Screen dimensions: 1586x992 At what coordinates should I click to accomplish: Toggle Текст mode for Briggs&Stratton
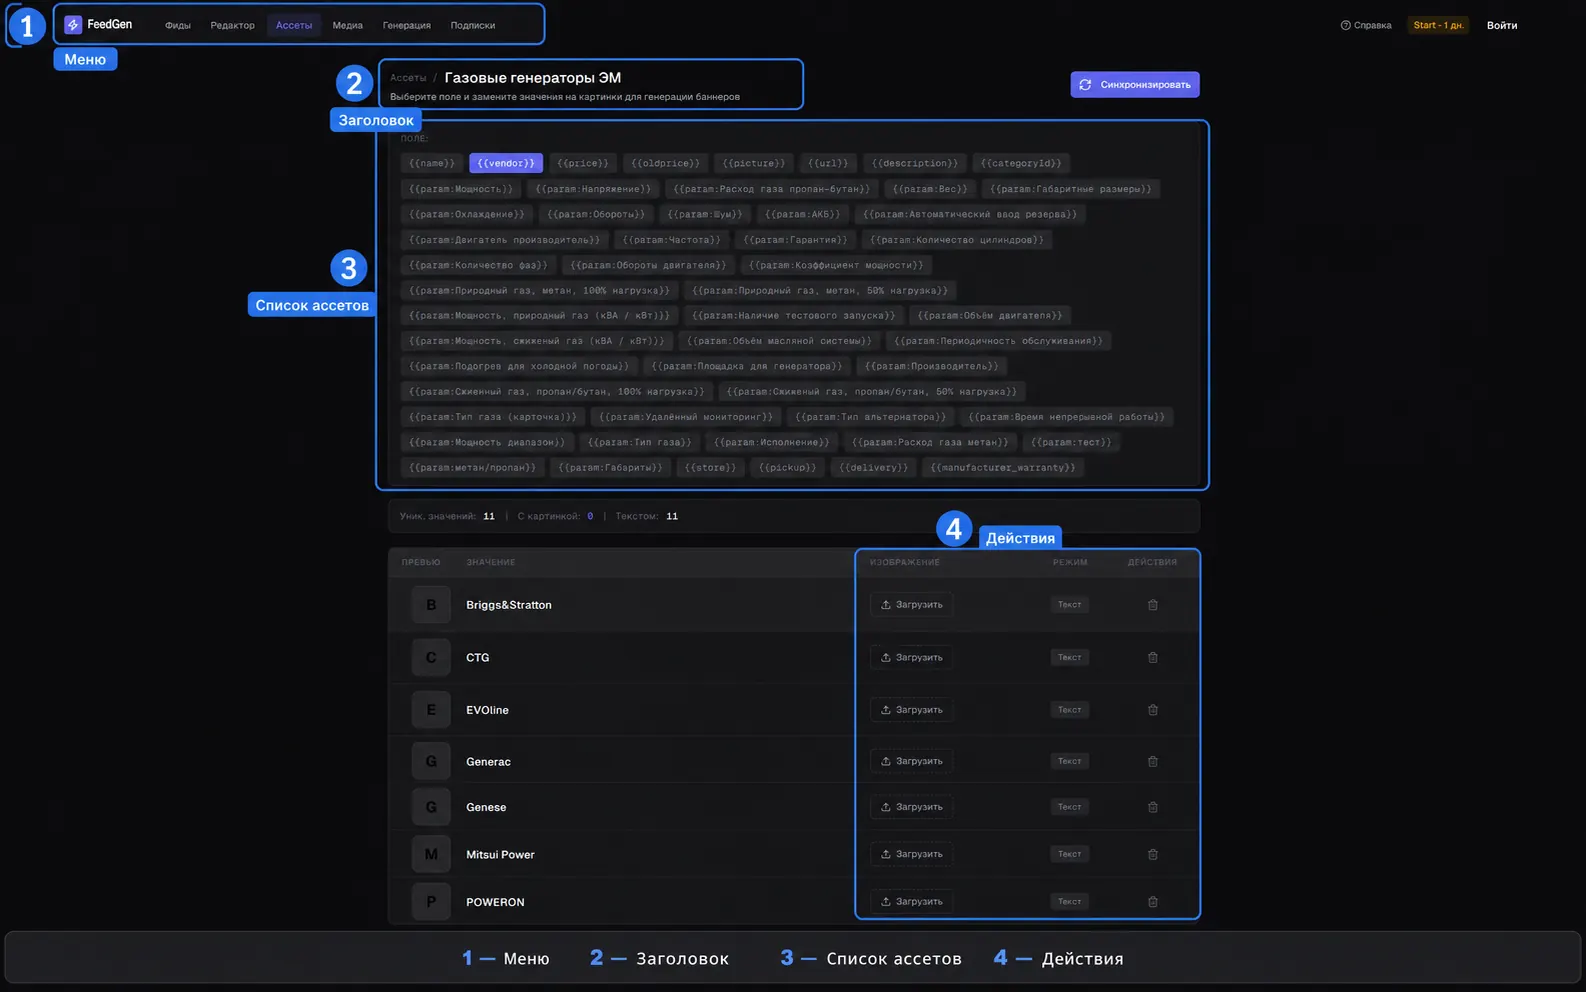tap(1070, 605)
